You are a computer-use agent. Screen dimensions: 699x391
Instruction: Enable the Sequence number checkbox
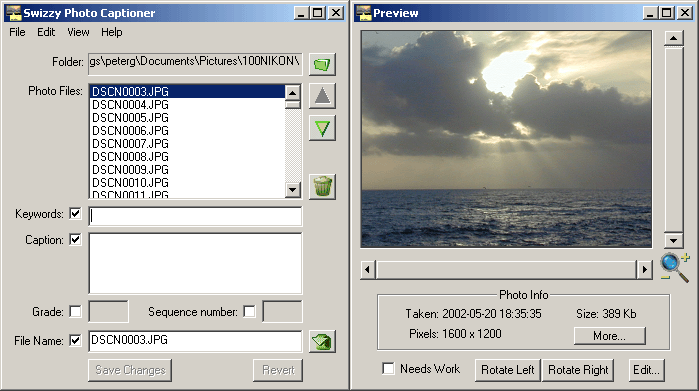pos(249,311)
